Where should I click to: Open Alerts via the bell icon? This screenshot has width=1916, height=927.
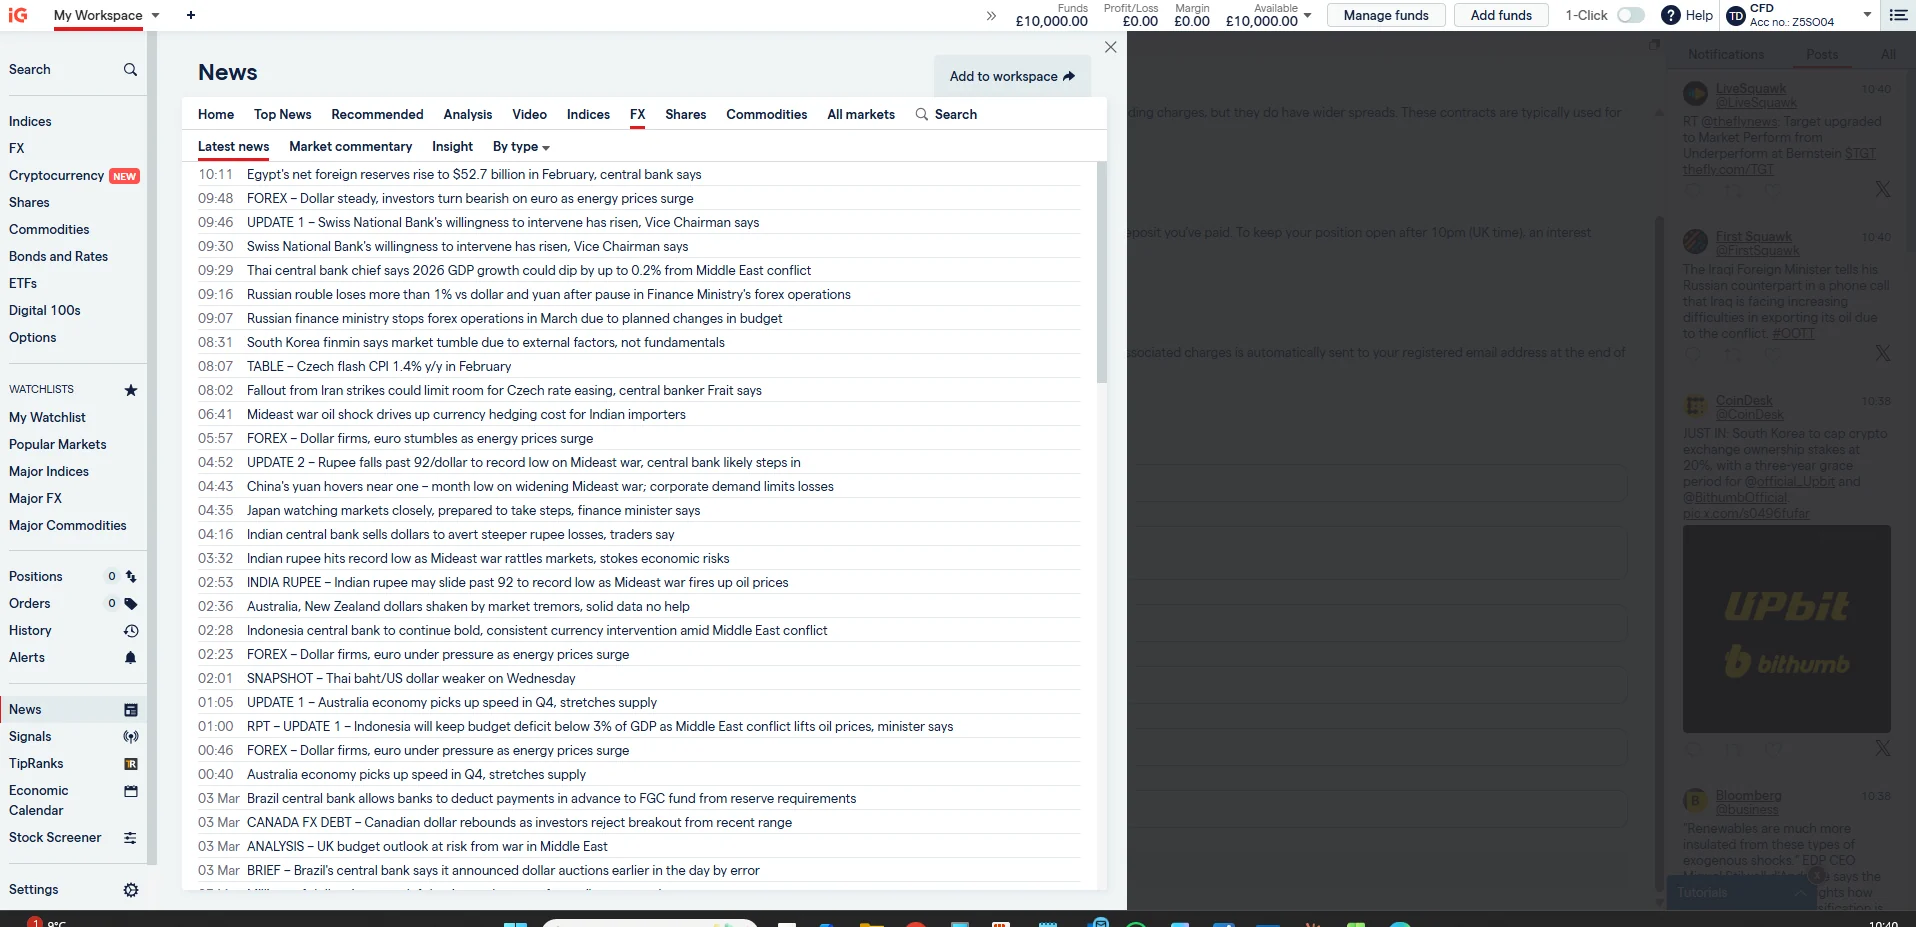pos(130,657)
